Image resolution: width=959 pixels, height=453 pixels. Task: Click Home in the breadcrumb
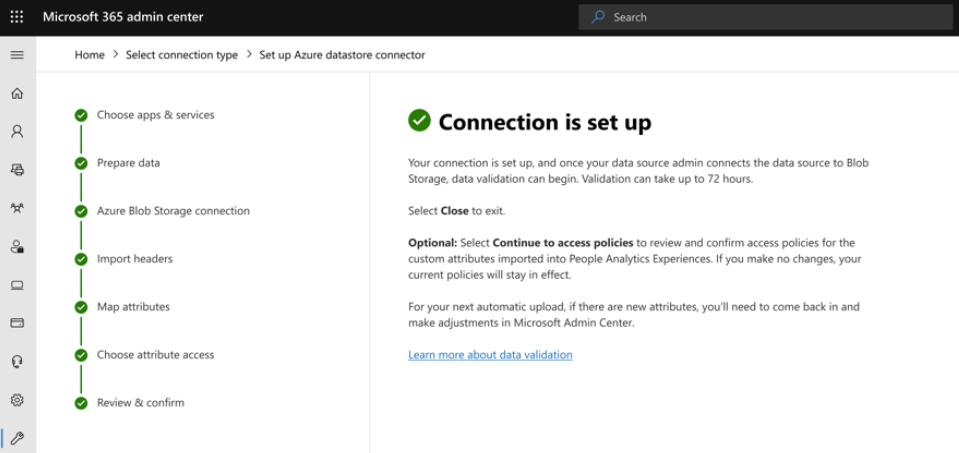[x=89, y=55]
